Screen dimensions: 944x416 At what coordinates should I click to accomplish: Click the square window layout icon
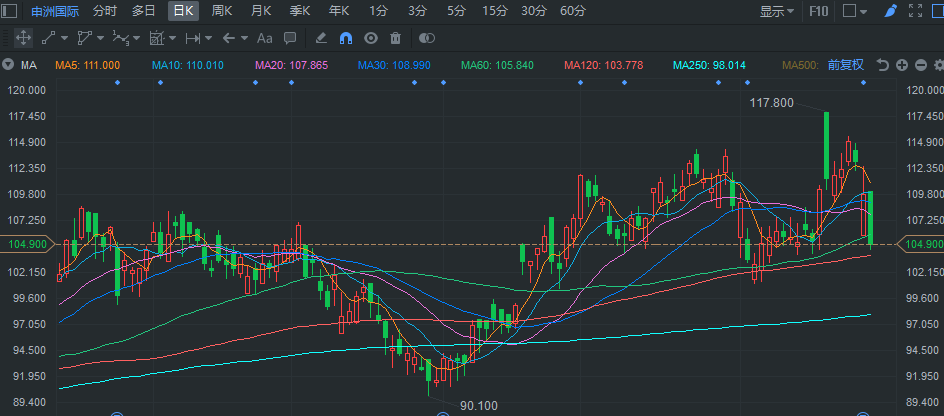point(849,10)
